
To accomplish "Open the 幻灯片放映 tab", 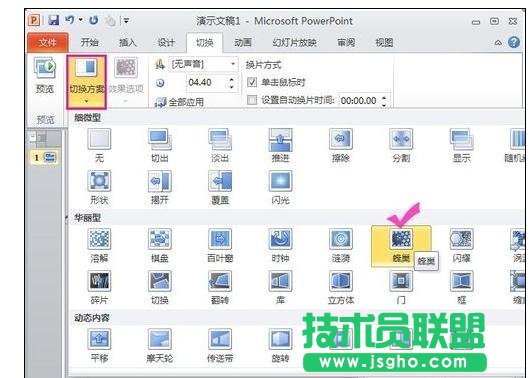I will click(x=294, y=43).
